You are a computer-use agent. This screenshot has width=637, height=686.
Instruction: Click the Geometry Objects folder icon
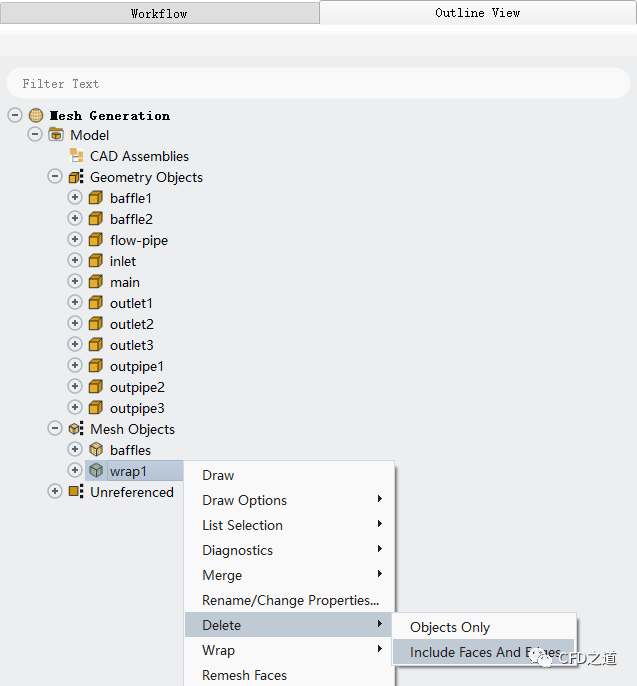click(x=76, y=177)
